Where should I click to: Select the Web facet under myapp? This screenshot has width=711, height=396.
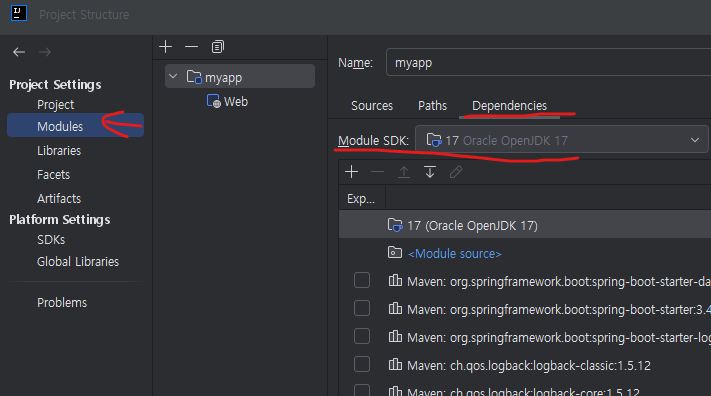236,102
